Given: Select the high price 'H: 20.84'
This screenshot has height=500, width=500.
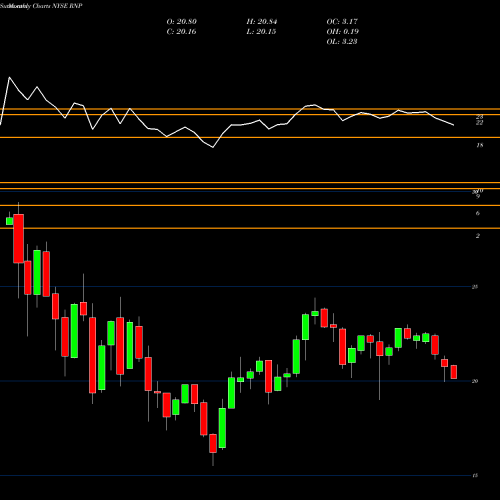Looking at the screenshot, I should 262,22.
